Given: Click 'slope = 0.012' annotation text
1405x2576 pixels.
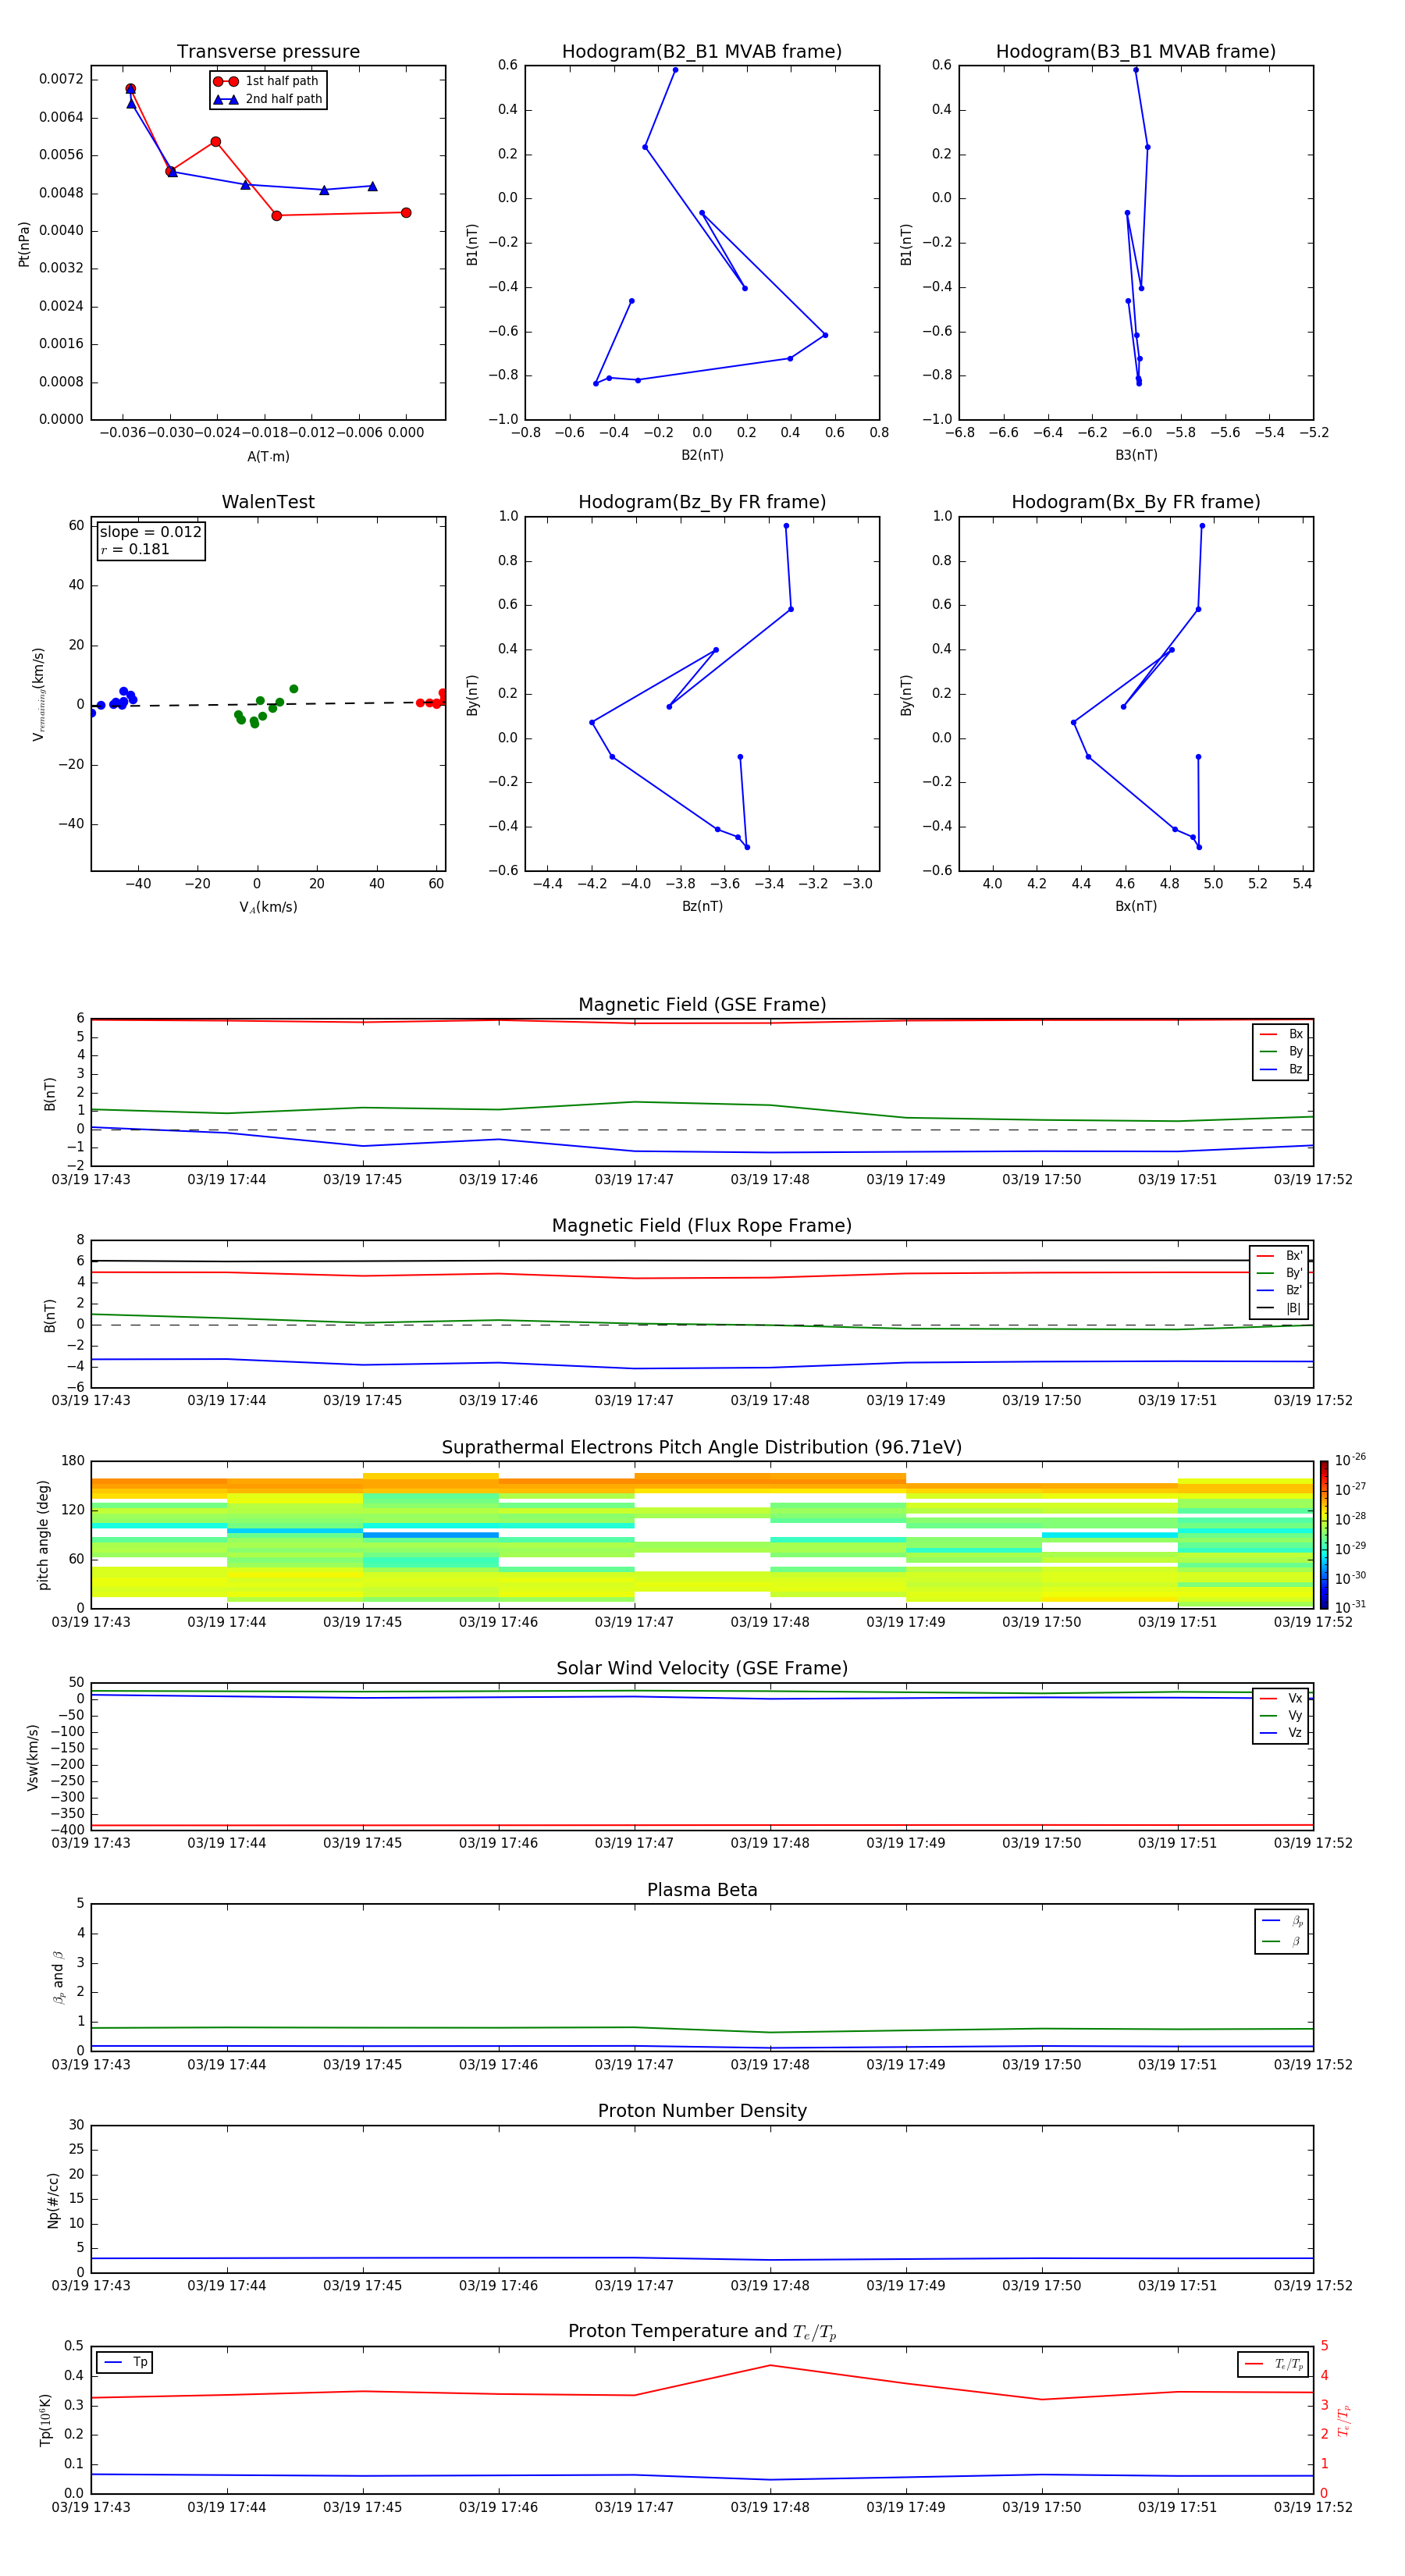Looking at the screenshot, I should [x=151, y=532].
